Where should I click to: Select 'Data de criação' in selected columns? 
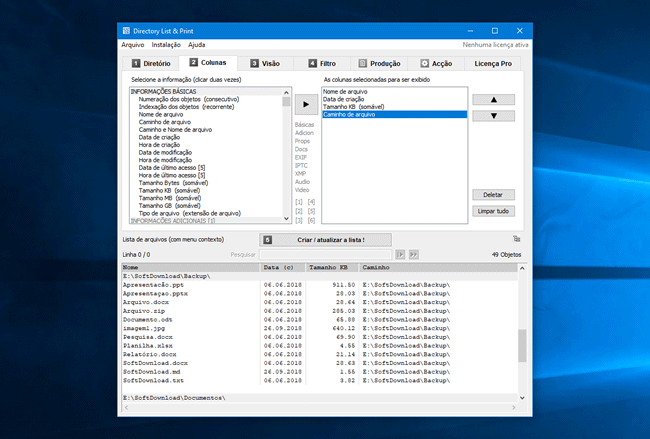point(394,99)
